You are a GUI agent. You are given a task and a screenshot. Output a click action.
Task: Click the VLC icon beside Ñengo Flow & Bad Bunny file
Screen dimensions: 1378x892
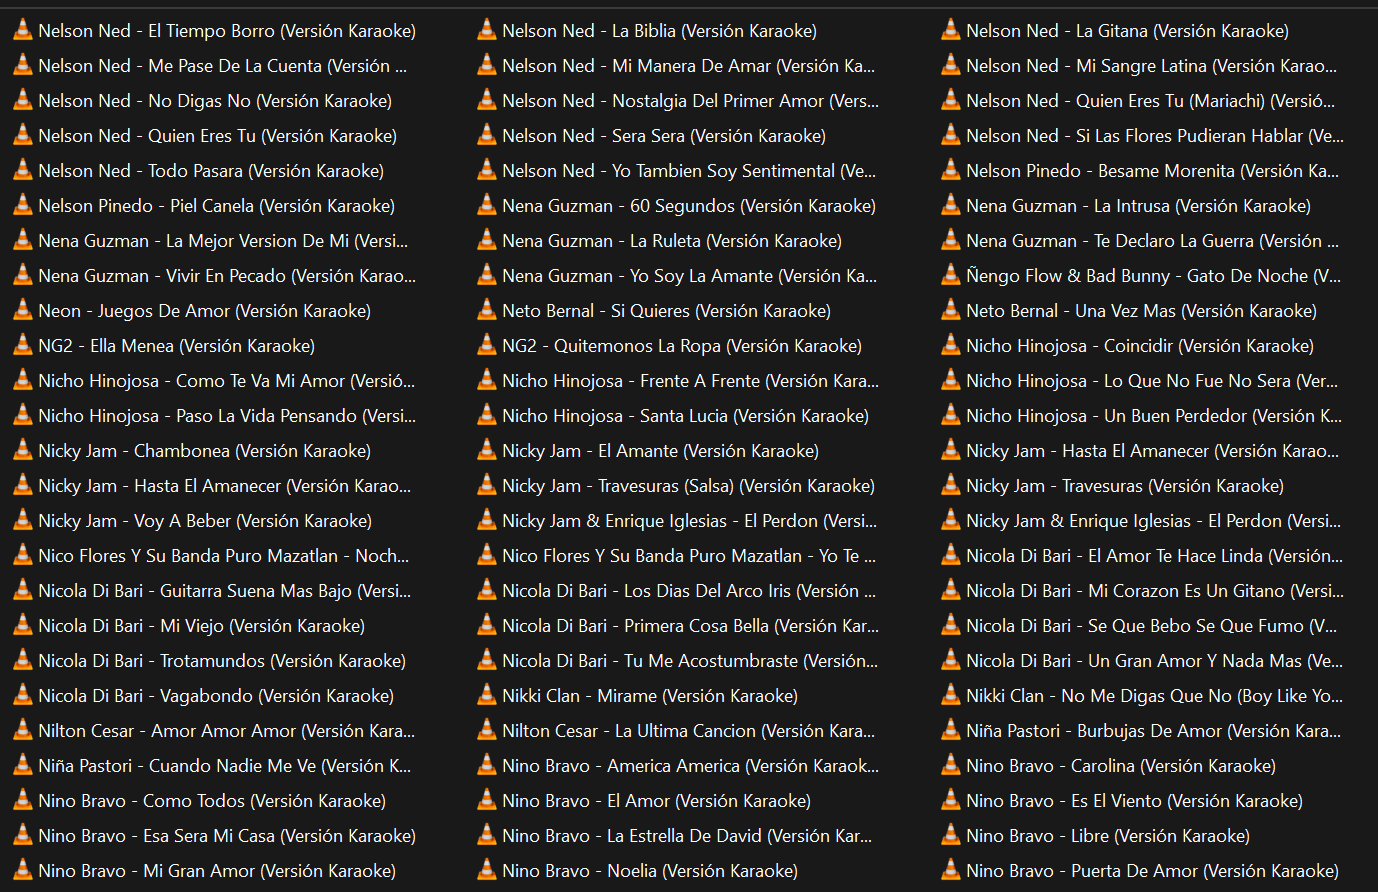point(951,276)
